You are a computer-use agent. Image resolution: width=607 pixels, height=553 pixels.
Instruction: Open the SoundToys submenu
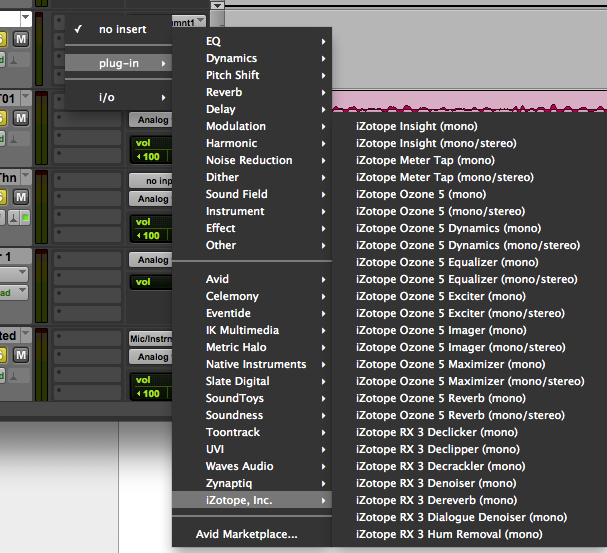tap(252, 398)
